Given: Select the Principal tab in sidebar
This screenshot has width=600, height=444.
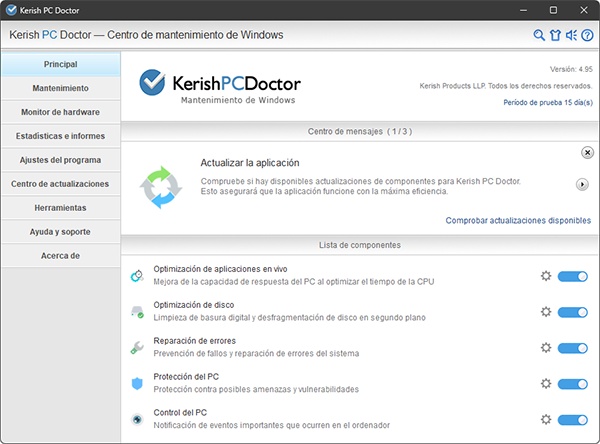Looking at the screenshot, I should point(60,64).
